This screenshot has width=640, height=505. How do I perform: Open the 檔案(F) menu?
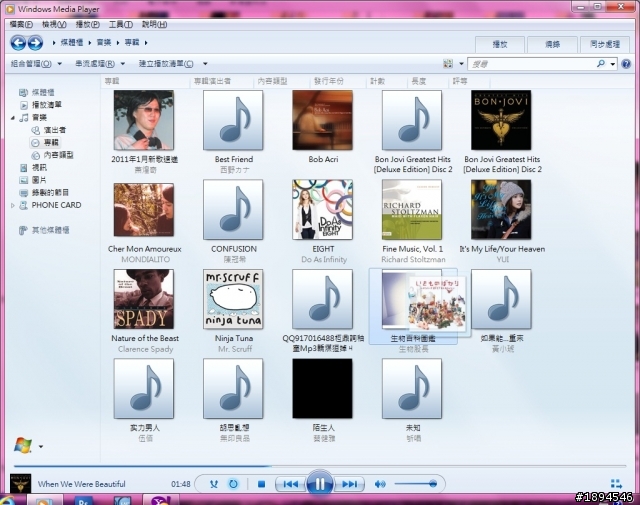[21, 24]
